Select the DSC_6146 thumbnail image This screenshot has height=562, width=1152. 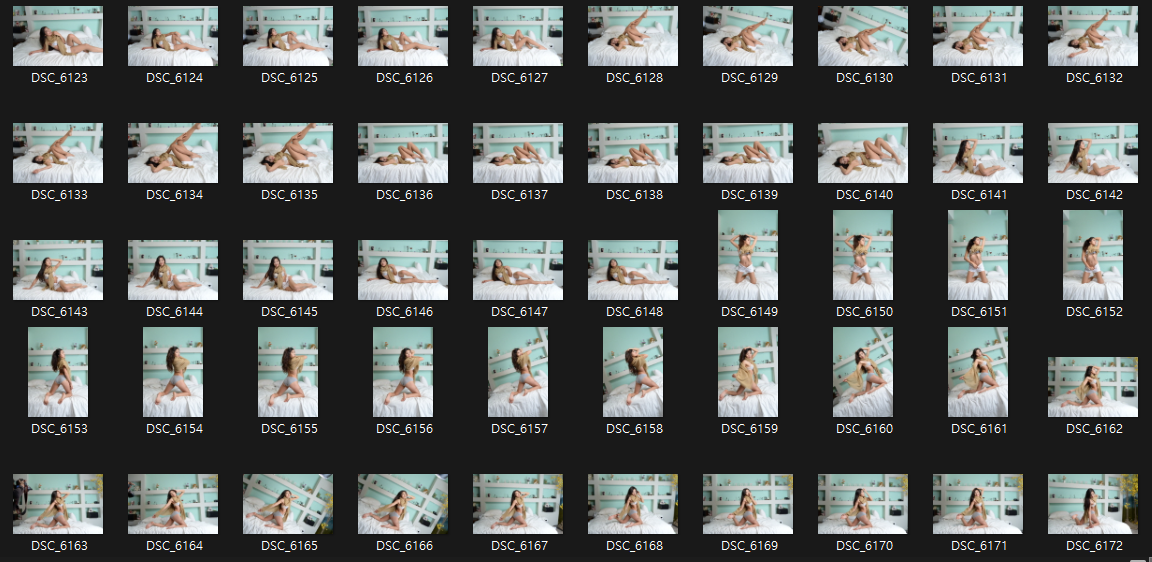[x=403, y=270]
